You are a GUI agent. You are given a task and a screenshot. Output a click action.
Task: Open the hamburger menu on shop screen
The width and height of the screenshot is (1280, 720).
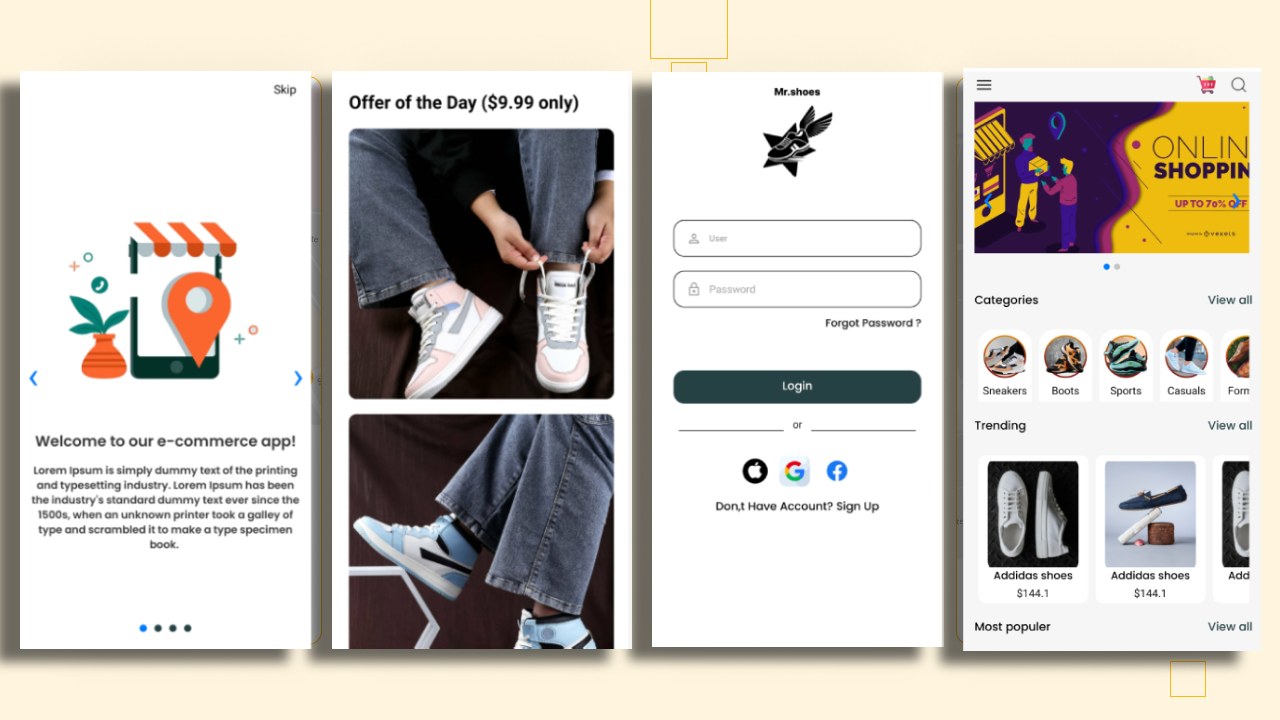984,85
